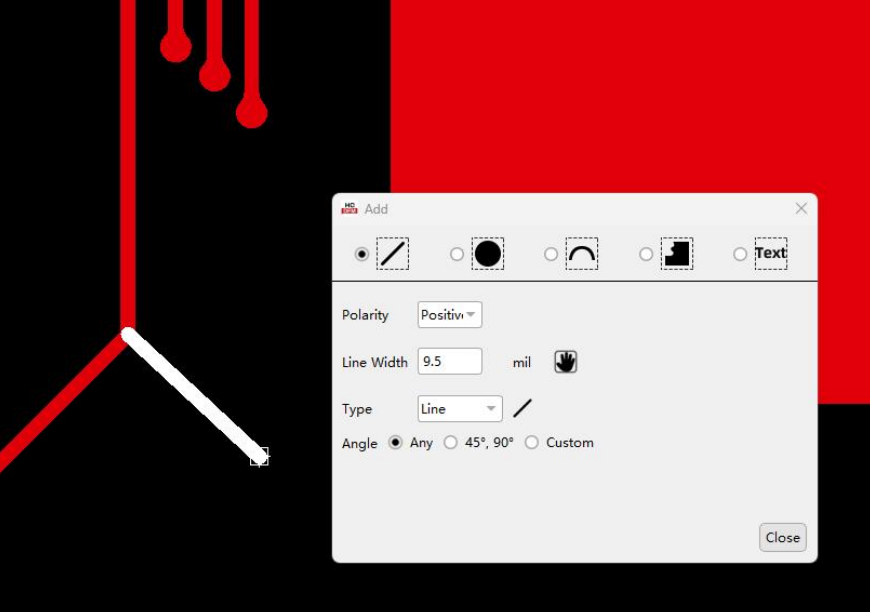870x612 pixels.
Task: Select the radio button beside Text icon
Action: point(740,254)
